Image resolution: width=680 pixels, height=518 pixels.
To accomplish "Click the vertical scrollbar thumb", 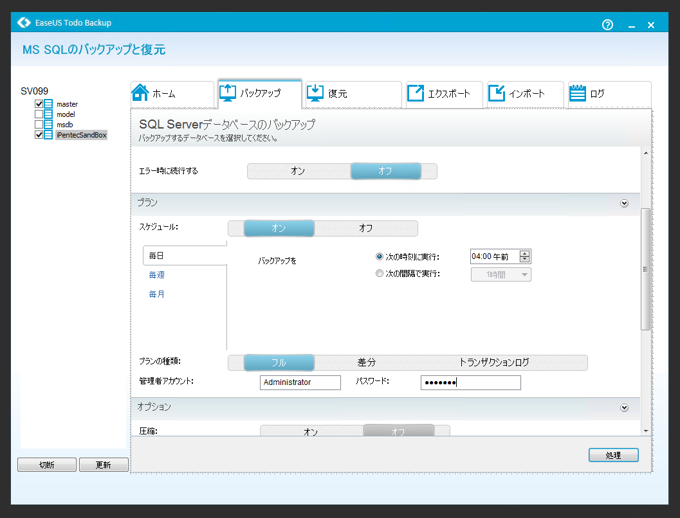I will pyautogui.click(x=645, y=269).
